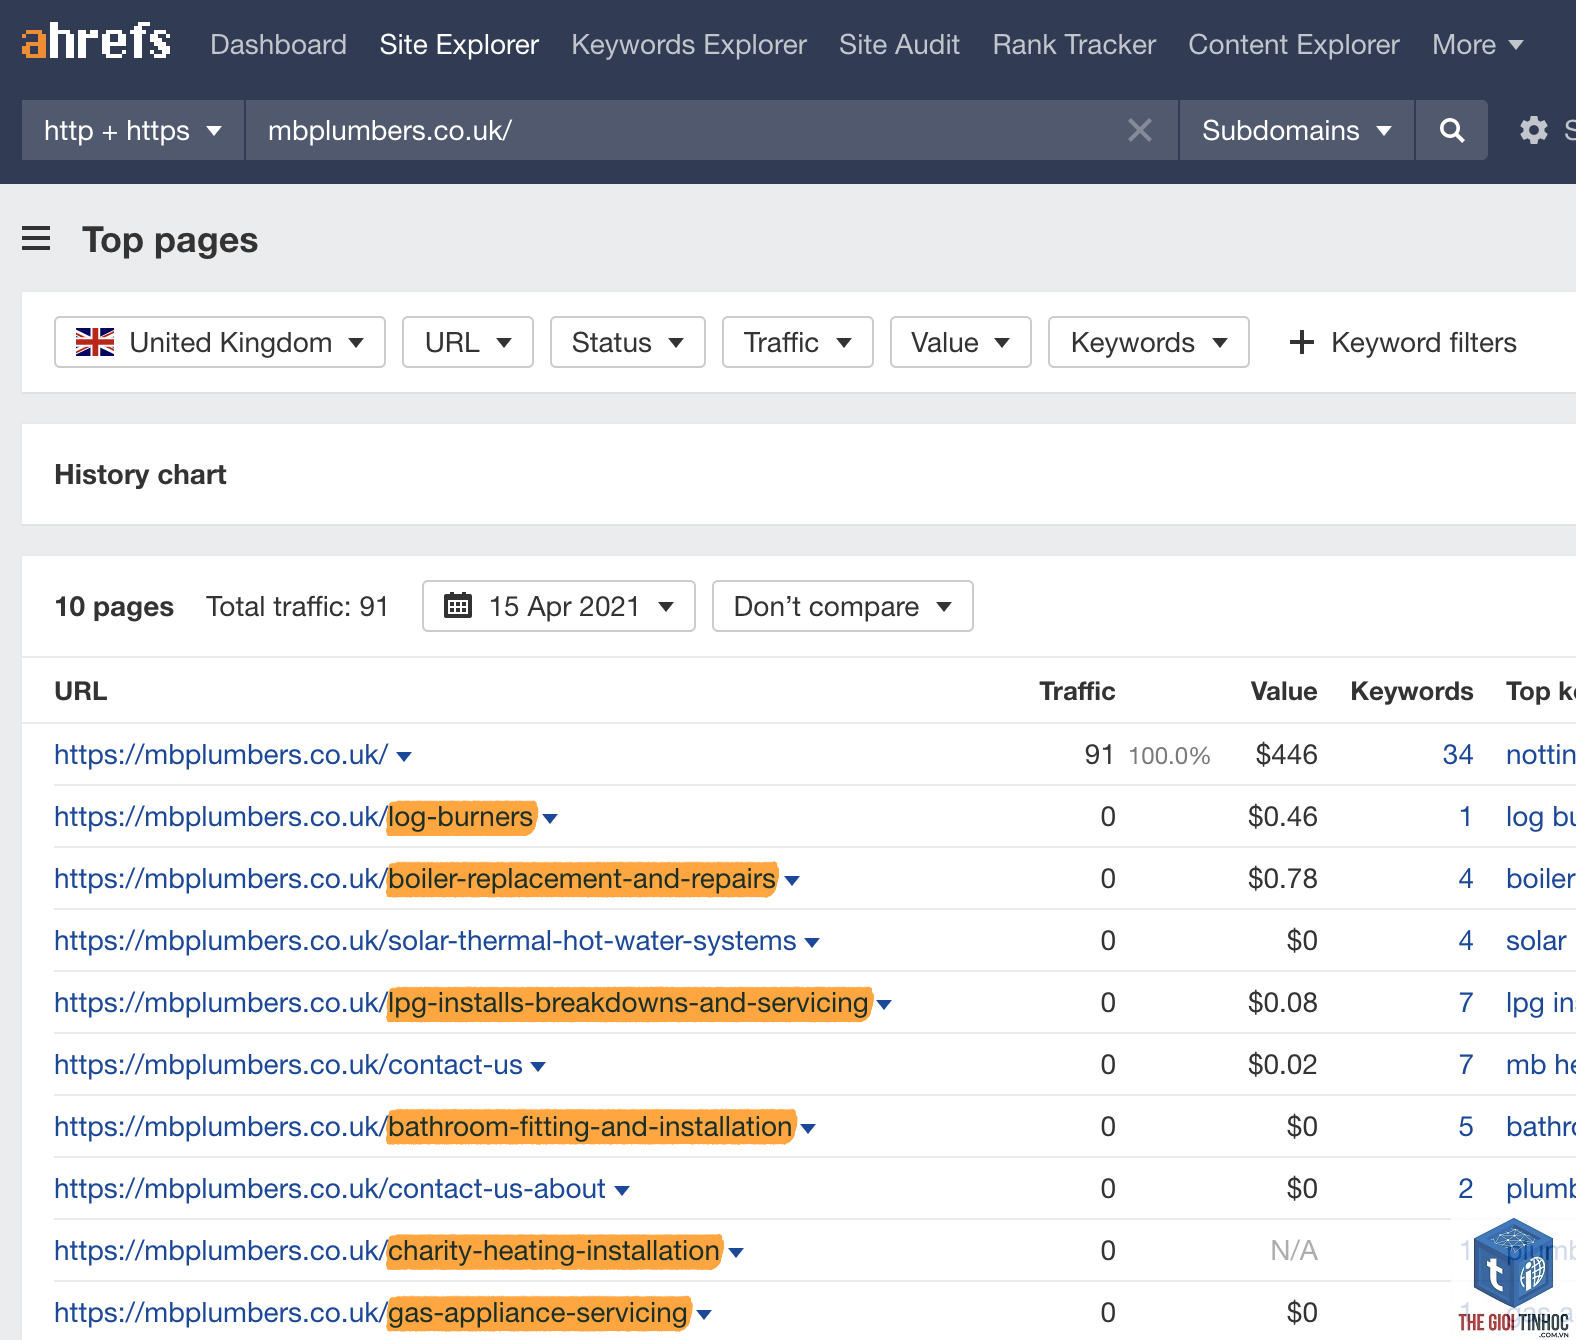Screen dimensions: 1576x1340
Task: Open the URL filter dropdown
Action: click(x=468, y=342)
